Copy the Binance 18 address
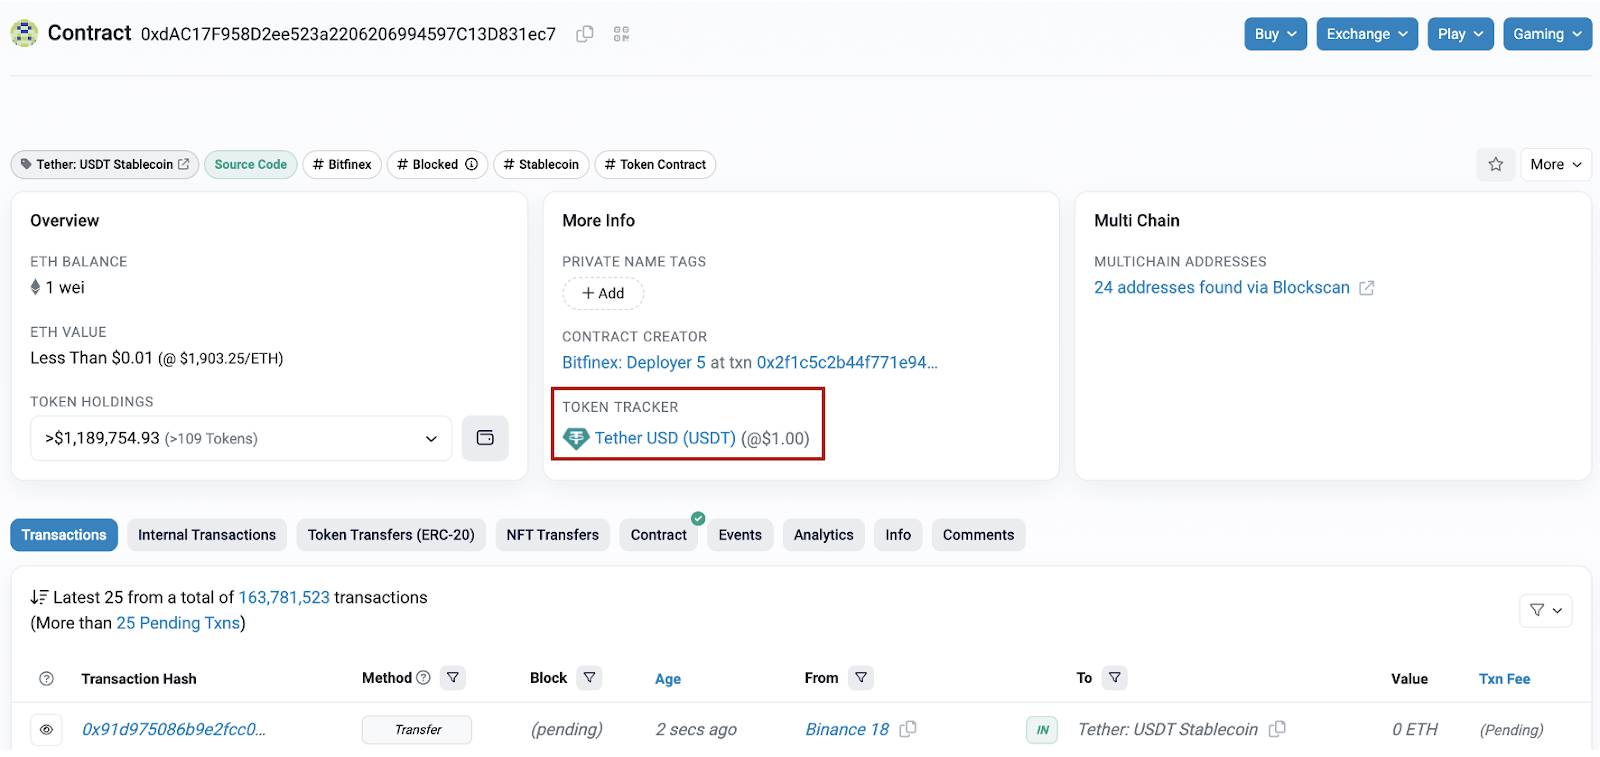The image size is (1600, 757). coord(908,729)
